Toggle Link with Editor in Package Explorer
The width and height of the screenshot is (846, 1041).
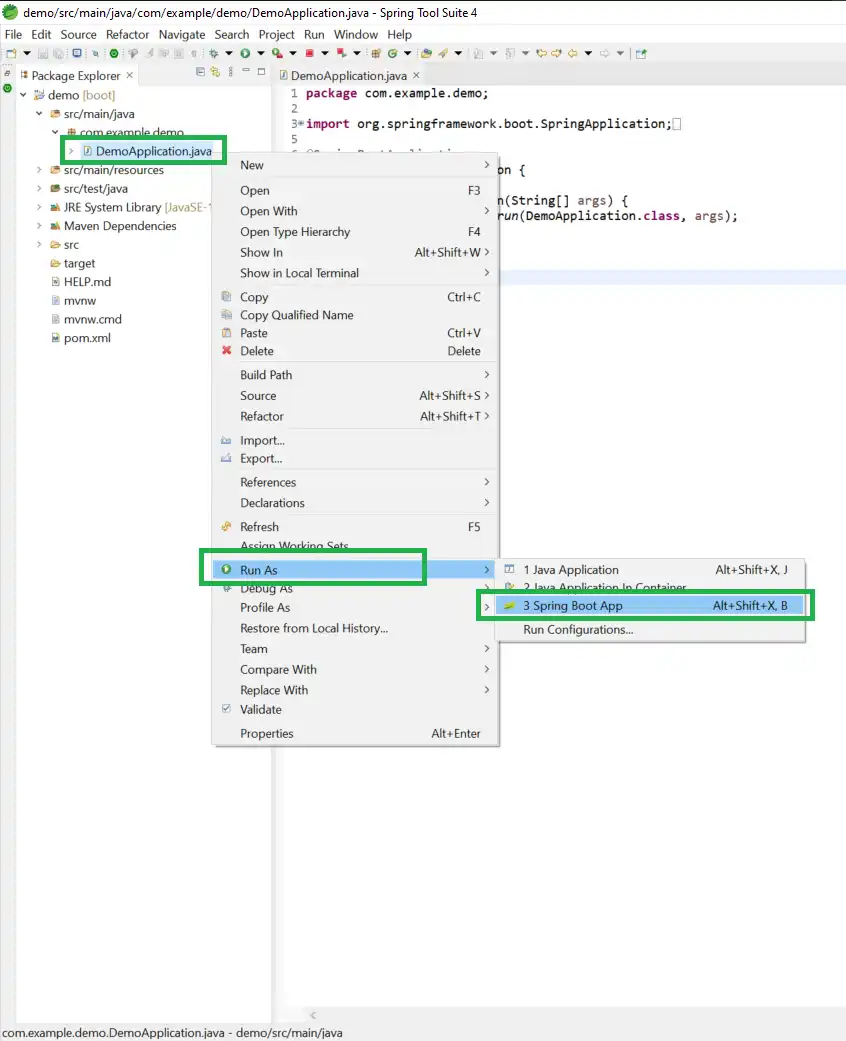214,72
